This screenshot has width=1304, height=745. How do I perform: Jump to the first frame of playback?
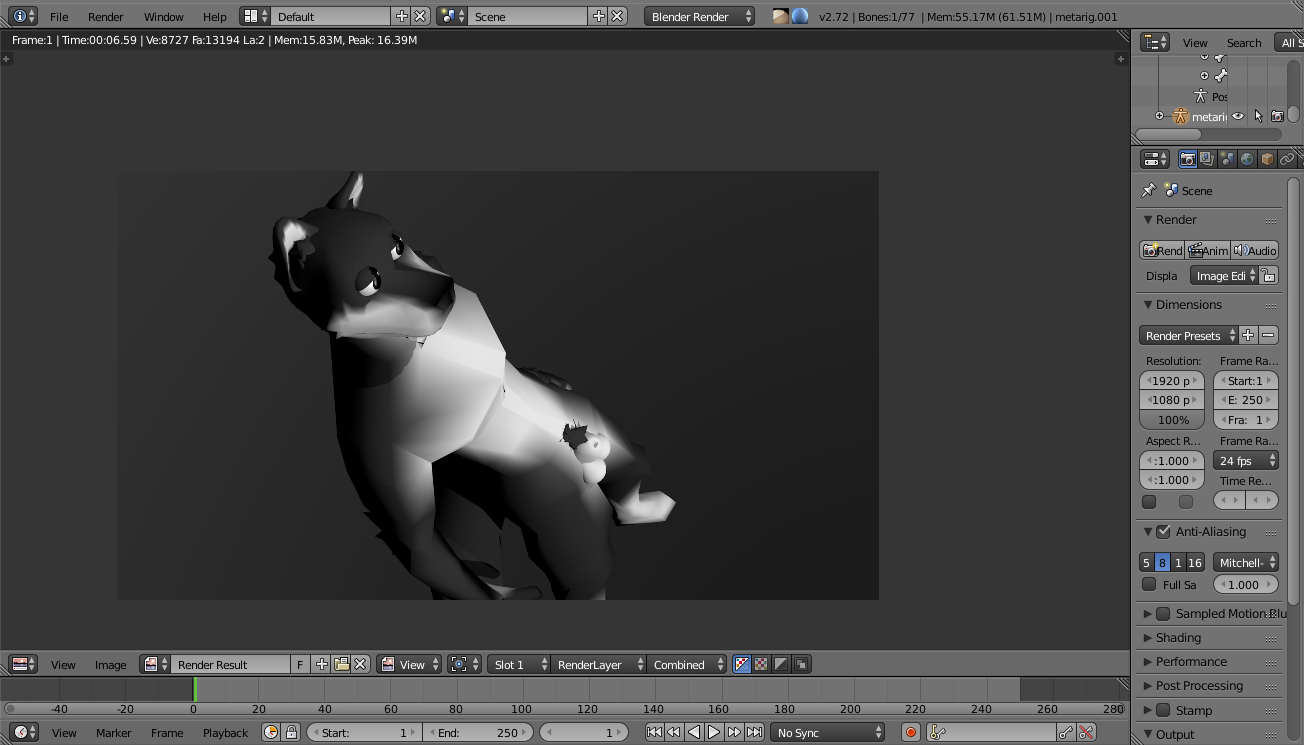click(x=654, y=732)
